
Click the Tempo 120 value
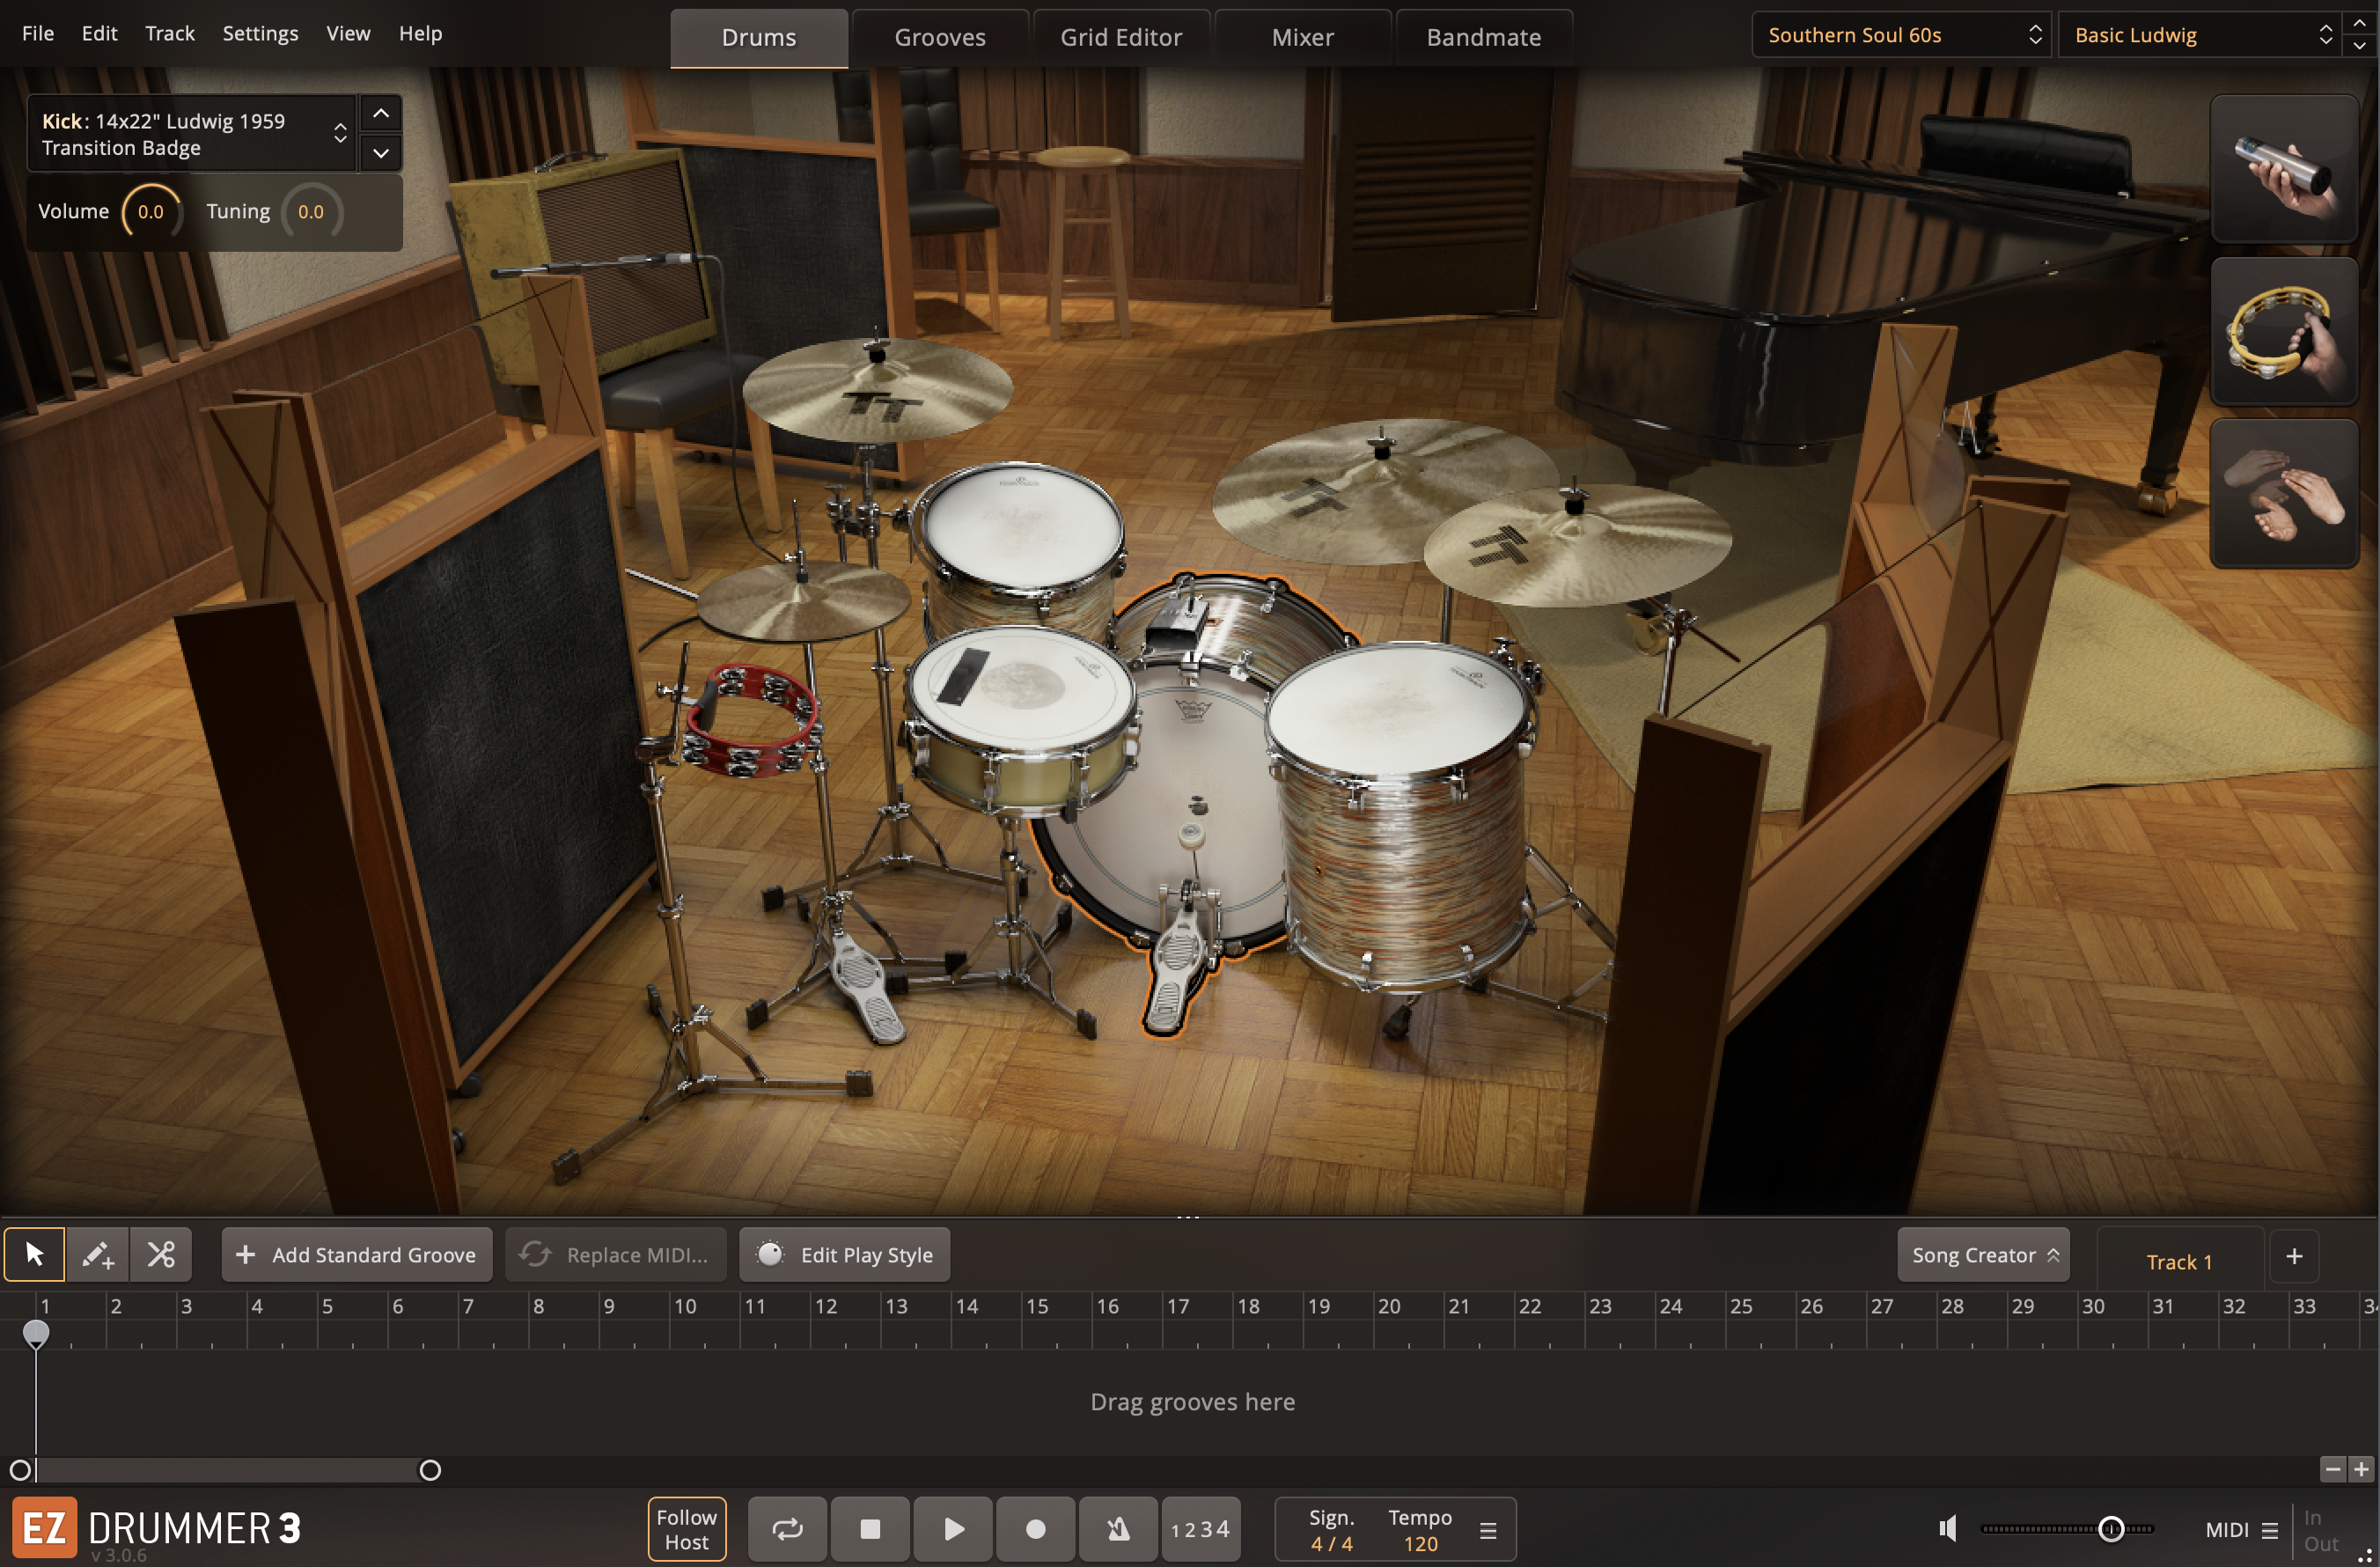pos(1420,1543)
